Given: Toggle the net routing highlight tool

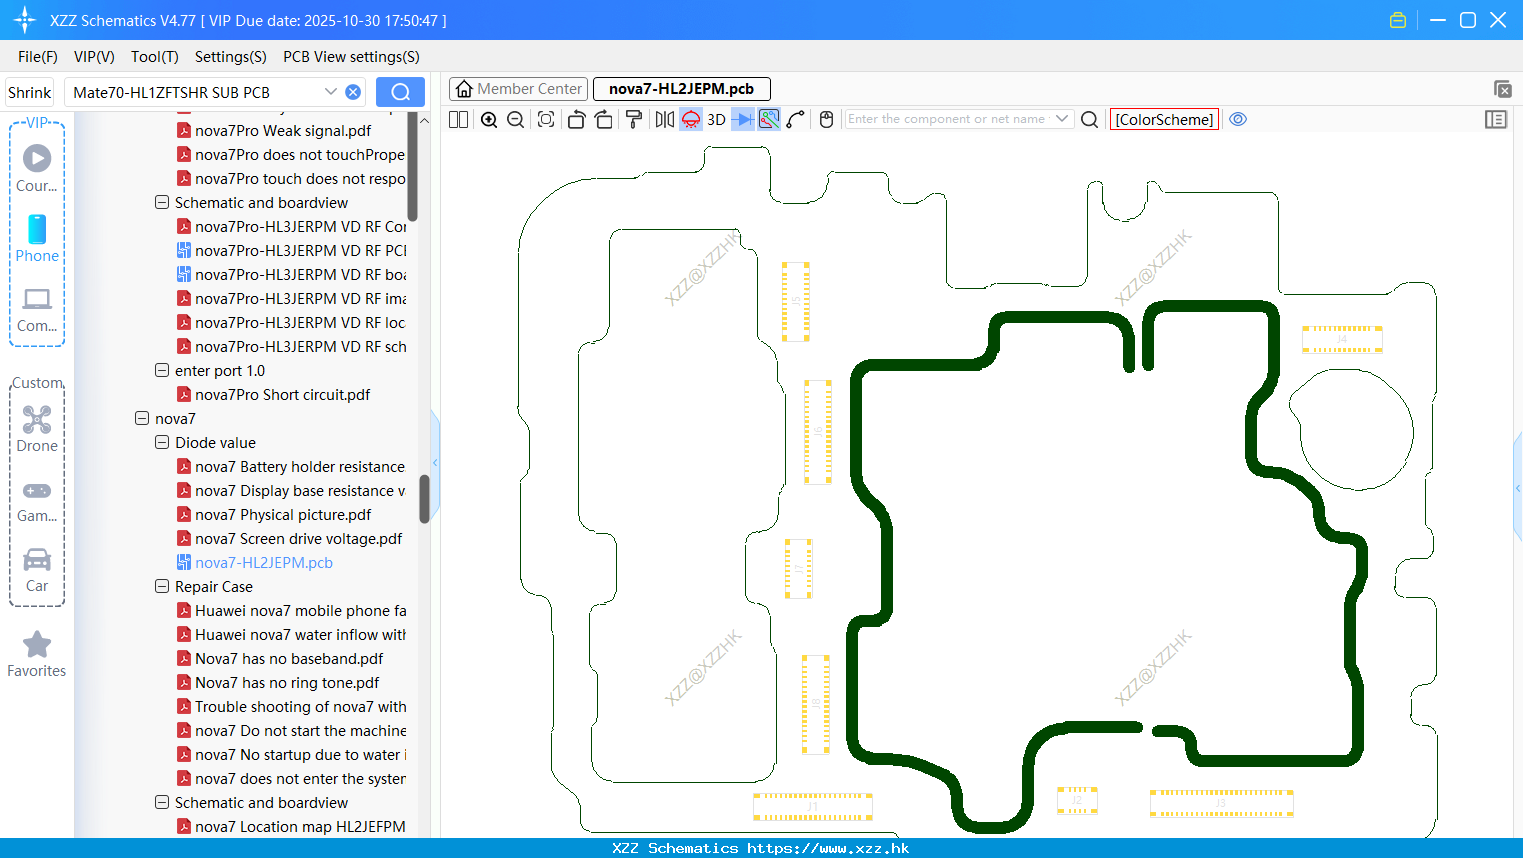Looking at the screenshot, I should (x=769, y=119).
